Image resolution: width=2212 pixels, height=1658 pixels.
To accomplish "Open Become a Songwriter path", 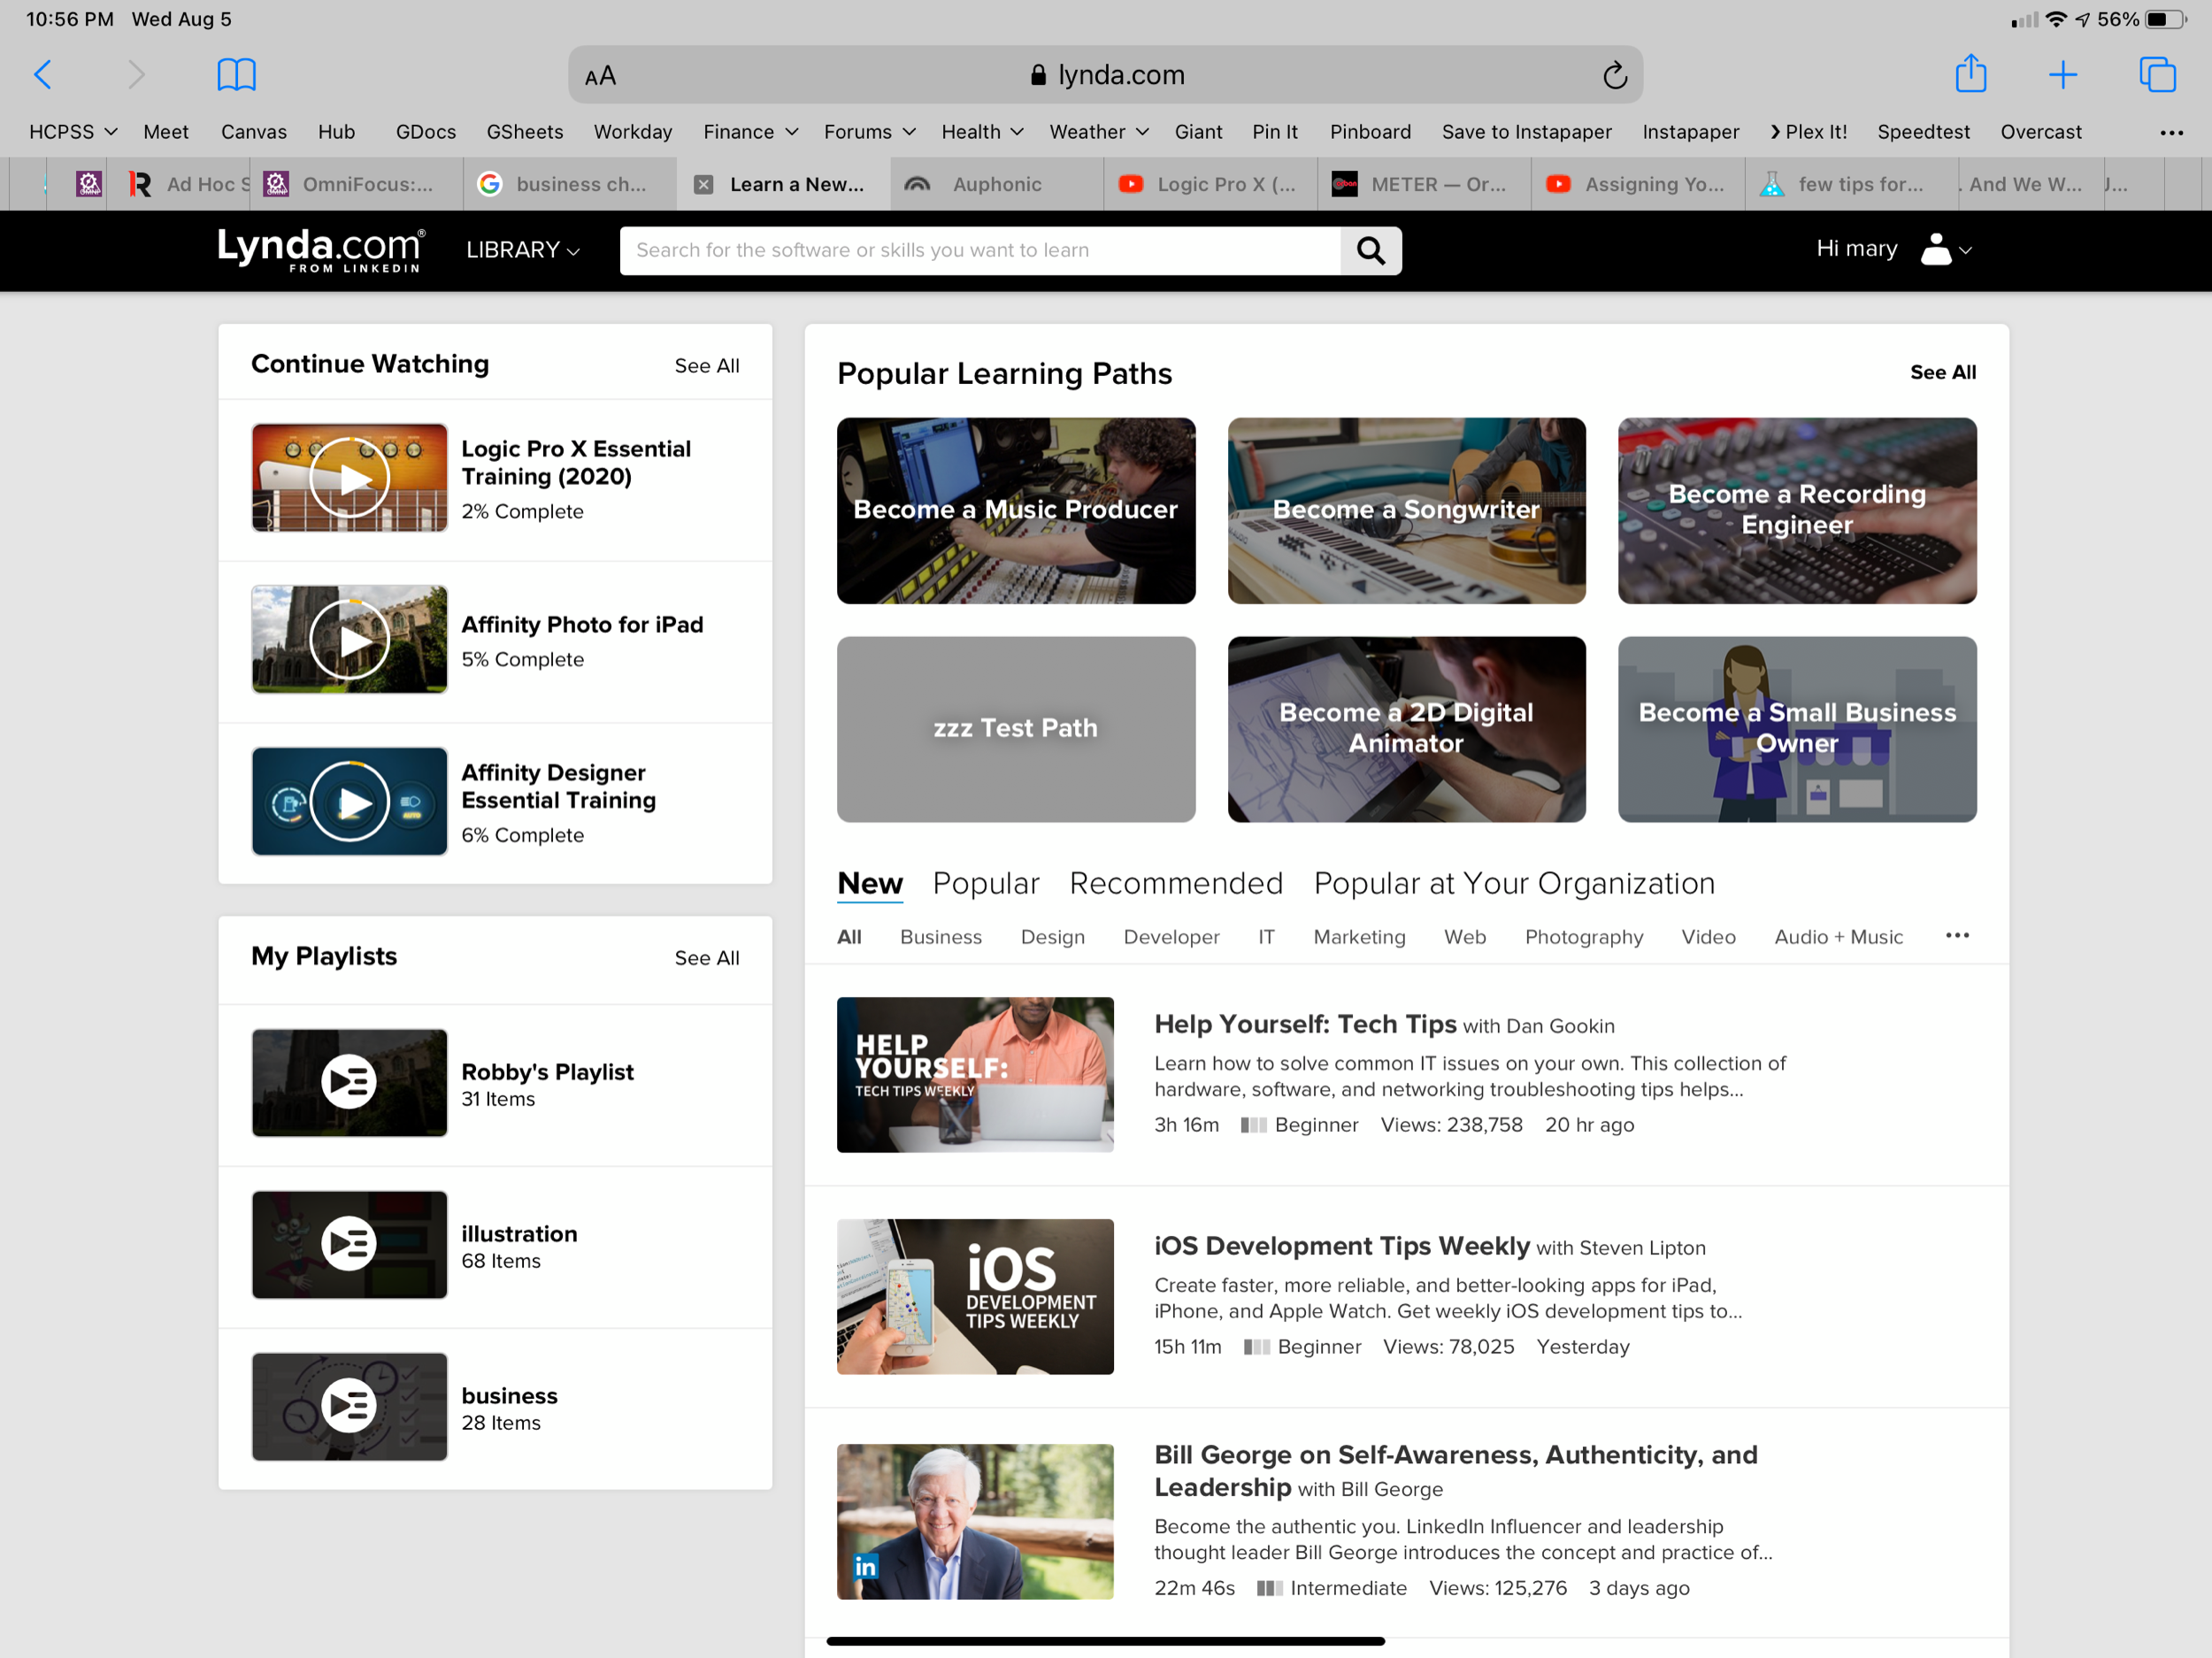I will tap(1406, 510).
